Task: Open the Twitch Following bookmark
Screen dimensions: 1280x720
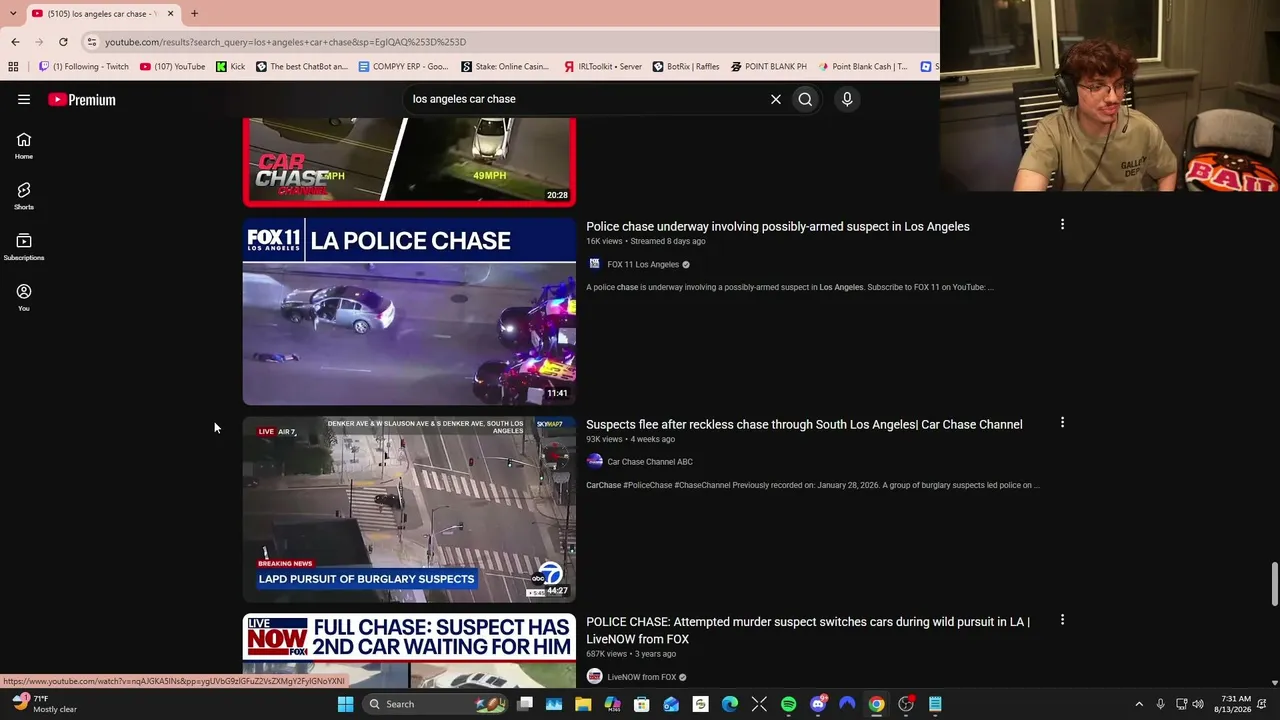Action: (84, 67)
